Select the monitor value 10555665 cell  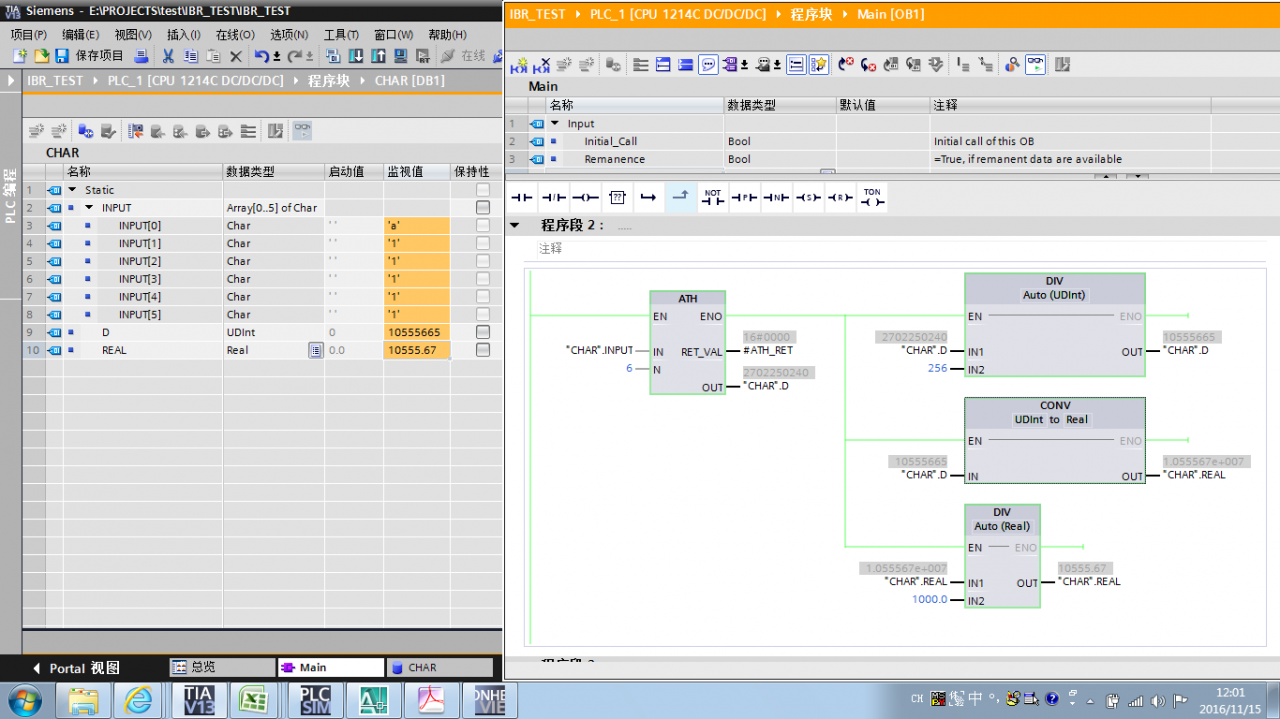tap(416, 332)
